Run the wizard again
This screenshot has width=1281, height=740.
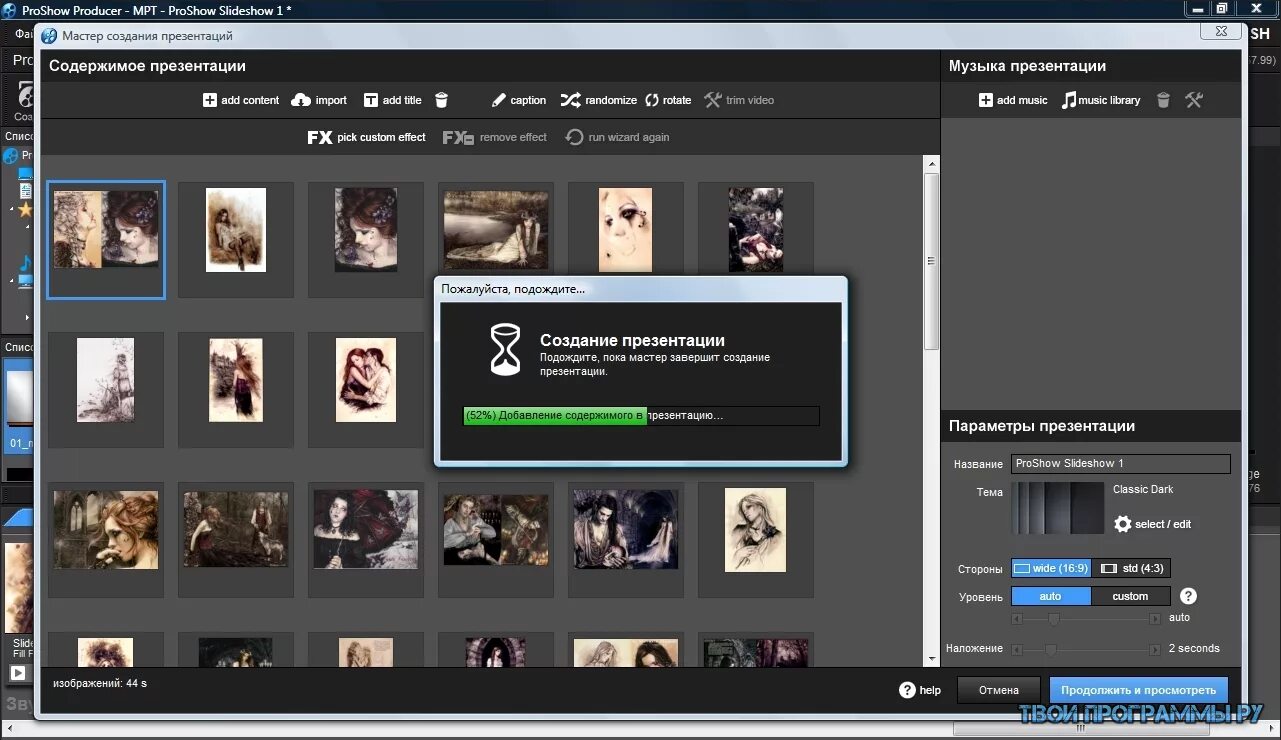click(x=617, y=137)
